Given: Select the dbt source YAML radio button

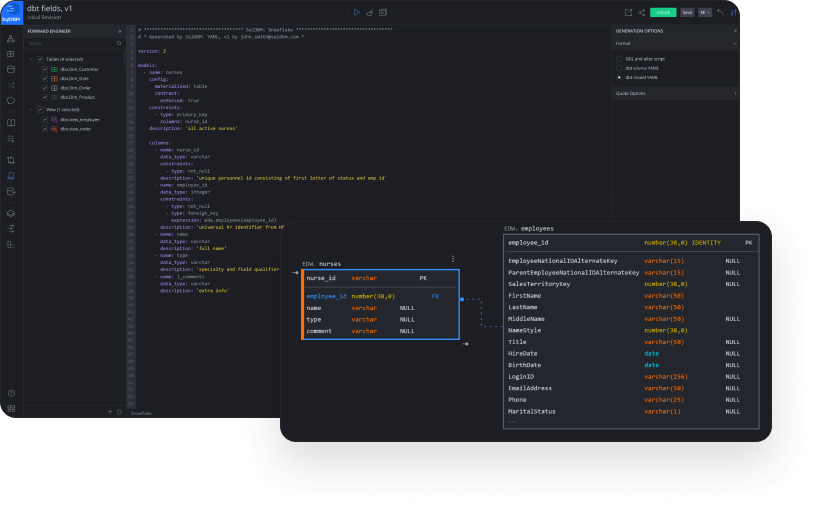Looking at the screenshot, I should point(619,68).
